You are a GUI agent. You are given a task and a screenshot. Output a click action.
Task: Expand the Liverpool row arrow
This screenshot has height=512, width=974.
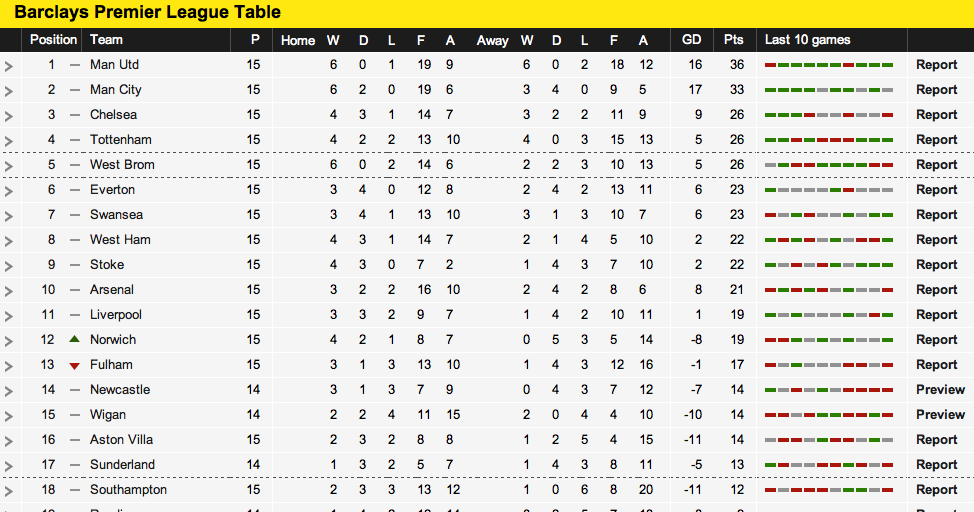pyautogui.click(x=9, y=316)
